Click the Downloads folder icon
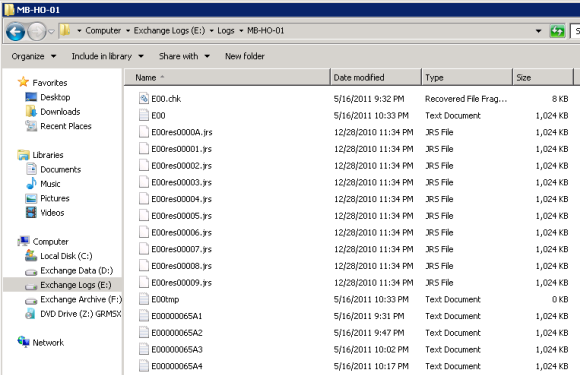 31,111
